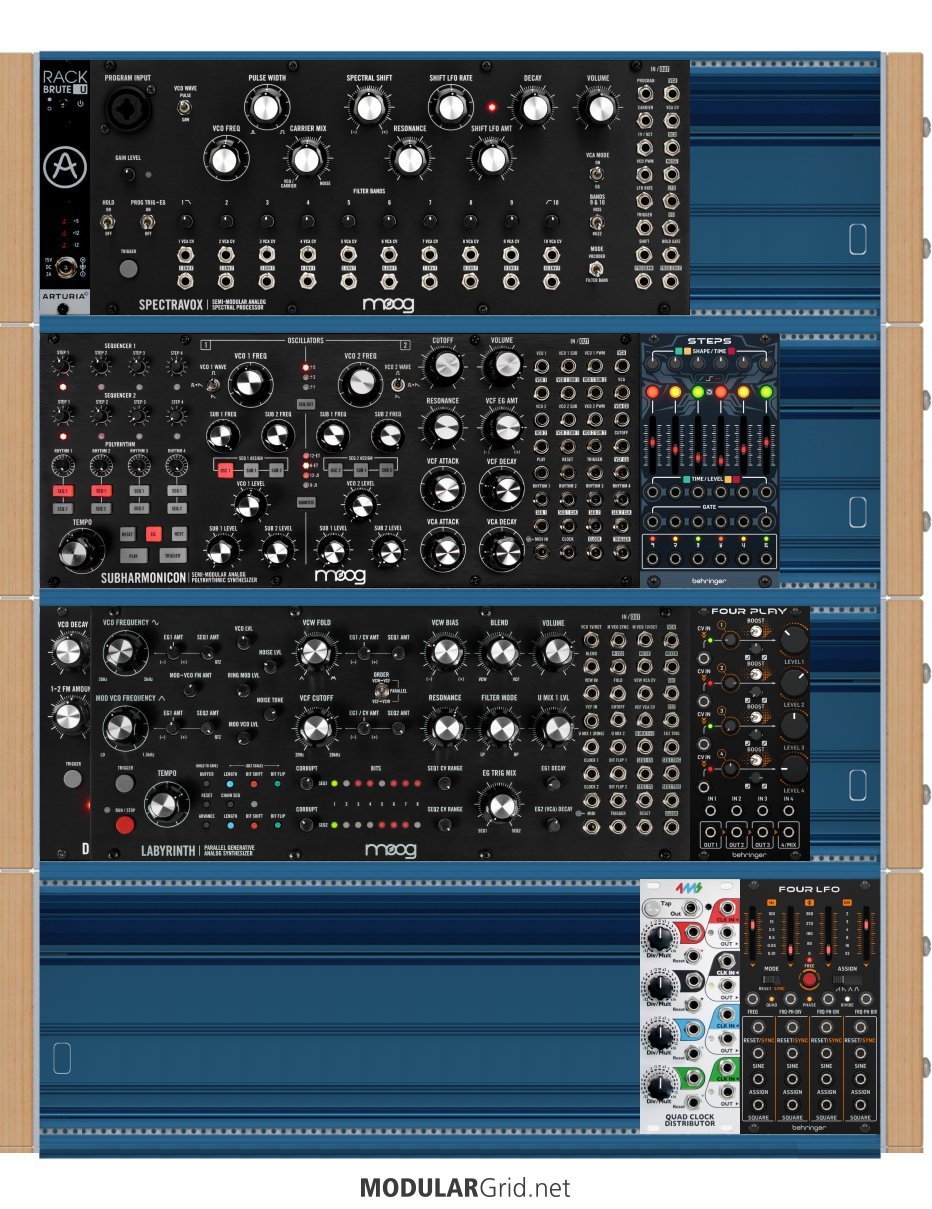The width and height of the screenshot is (932, 1209).
Task: Click the red Free button on Four LFO
Action: (x=809, y=980)
